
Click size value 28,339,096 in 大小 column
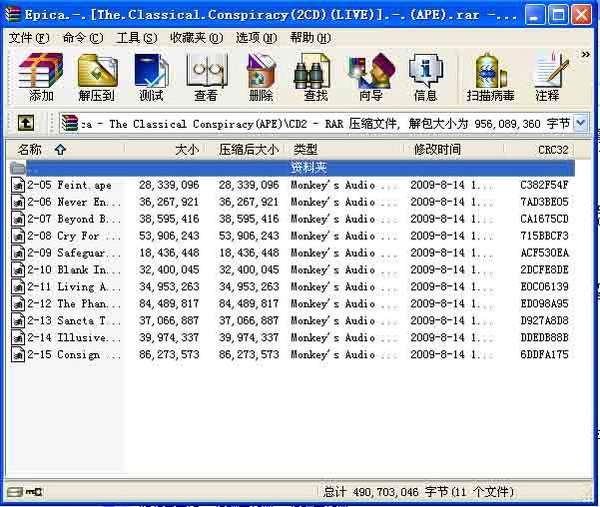click(169, 185)
